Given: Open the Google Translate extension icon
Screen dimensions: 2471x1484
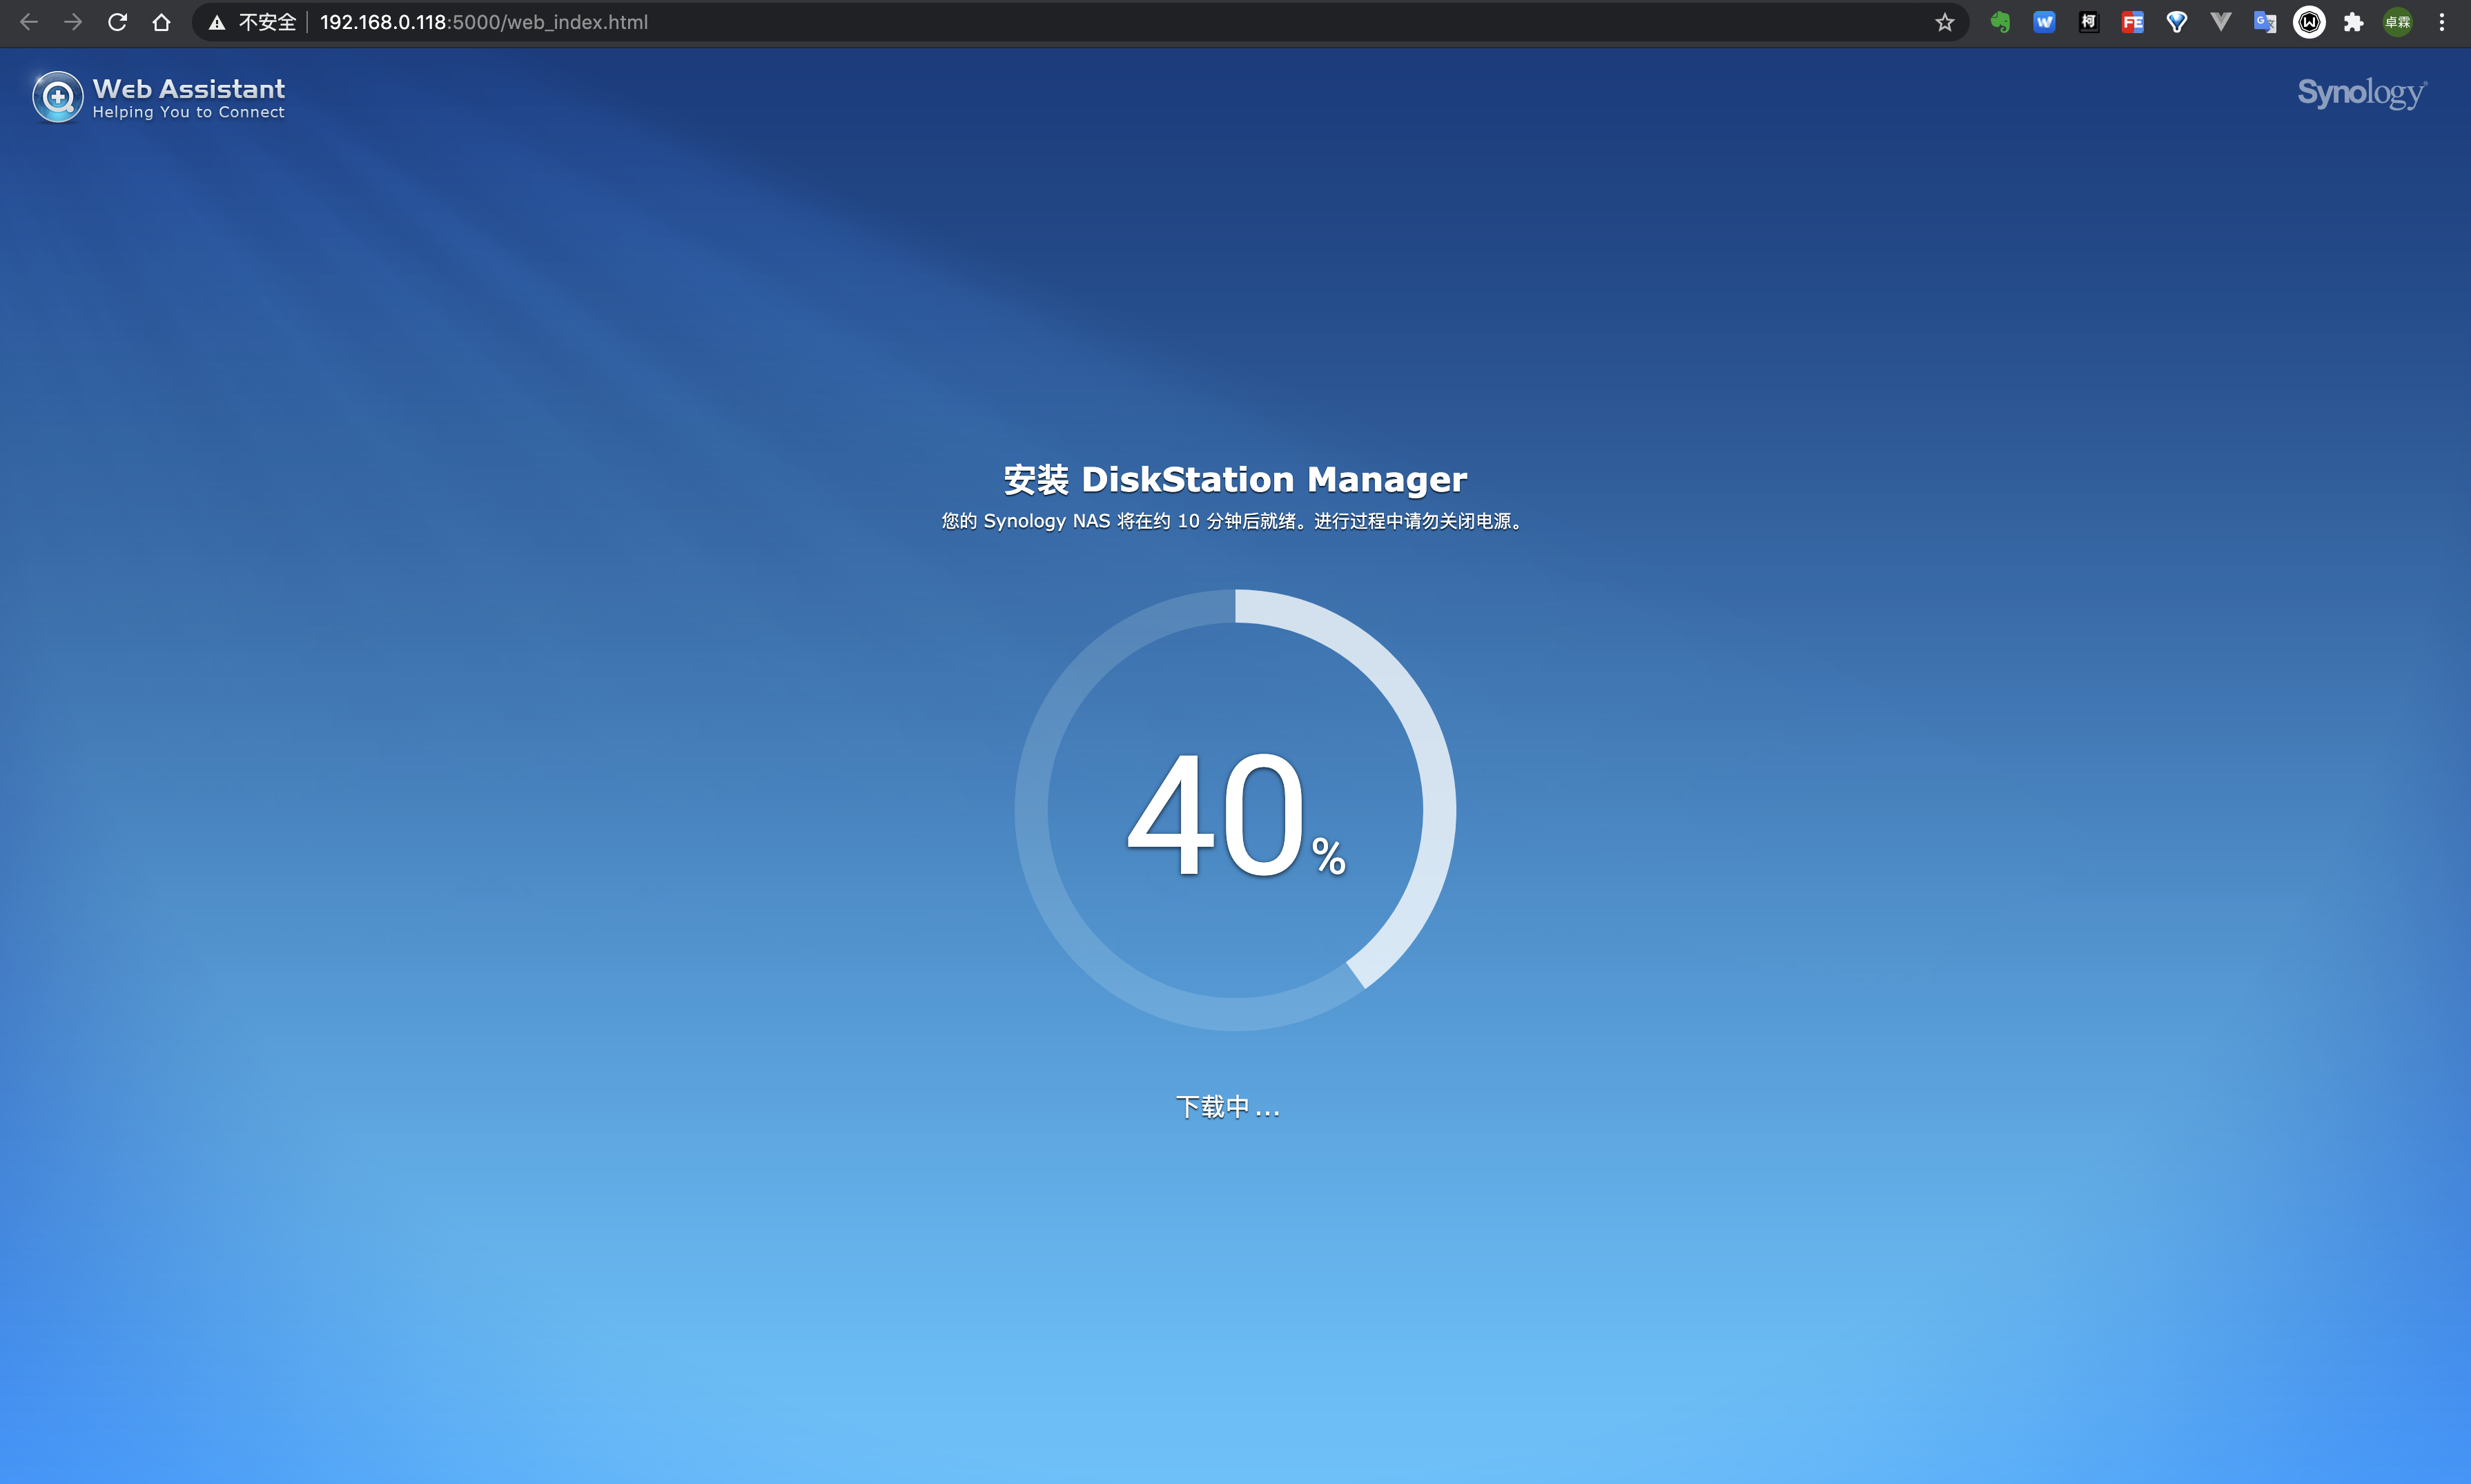Looking at the screenshot, I should [x=2265, y=22].
